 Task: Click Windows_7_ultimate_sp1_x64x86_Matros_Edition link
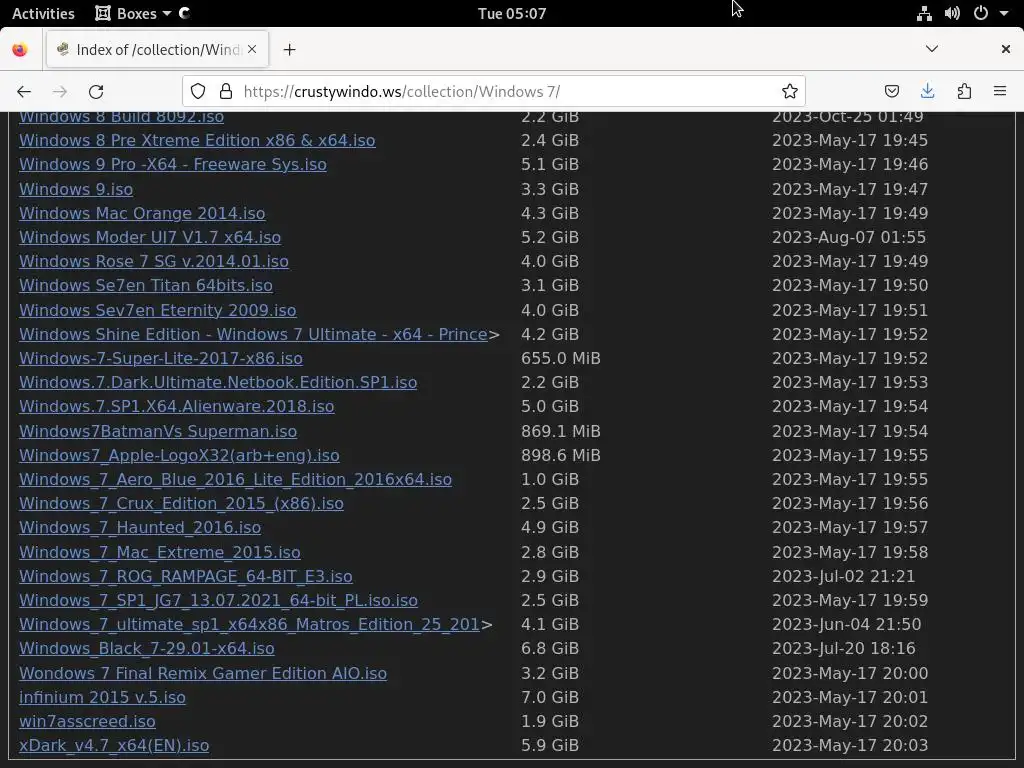(x=249, y=624)
